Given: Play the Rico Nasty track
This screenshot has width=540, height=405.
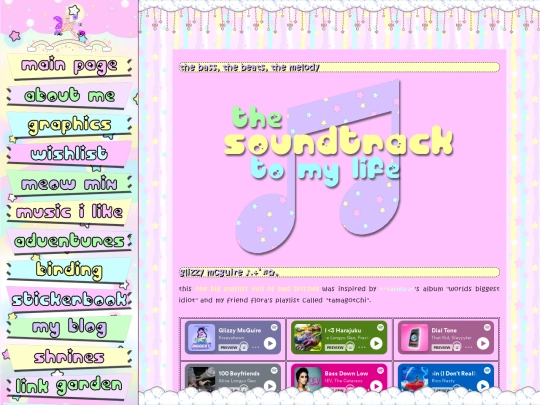Looking at the screenshot, I should click(x=483, y=386).
